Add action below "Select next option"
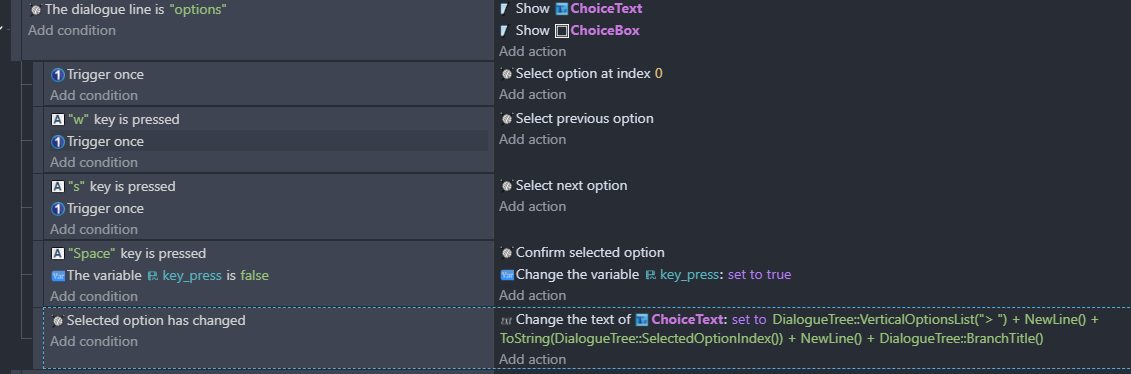The width and height of the screenshot is (1131, 374). click(532, 206)
